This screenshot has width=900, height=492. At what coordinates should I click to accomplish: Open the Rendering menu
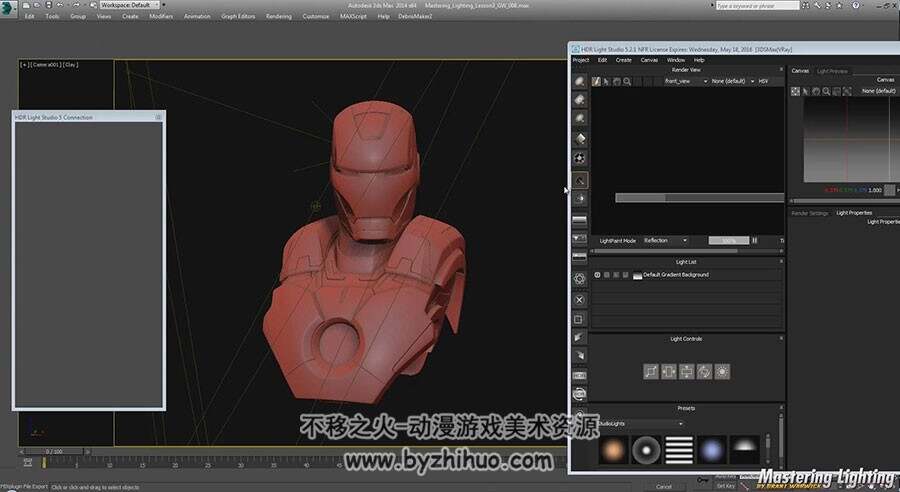(279, 16)
